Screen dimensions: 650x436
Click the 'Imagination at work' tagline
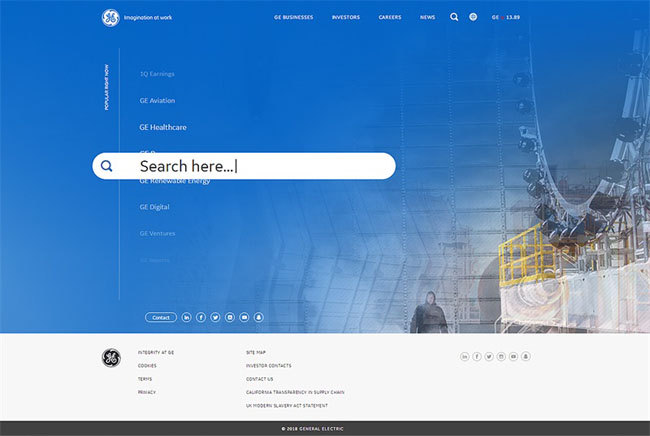point(148,17)
